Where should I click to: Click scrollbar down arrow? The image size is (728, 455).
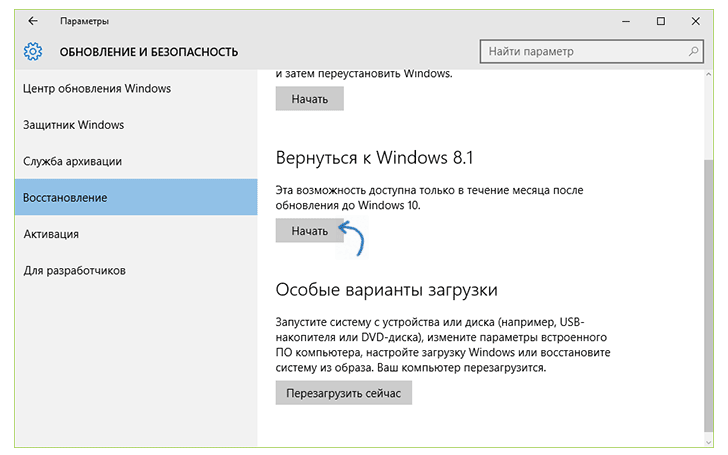pos(708,442)
